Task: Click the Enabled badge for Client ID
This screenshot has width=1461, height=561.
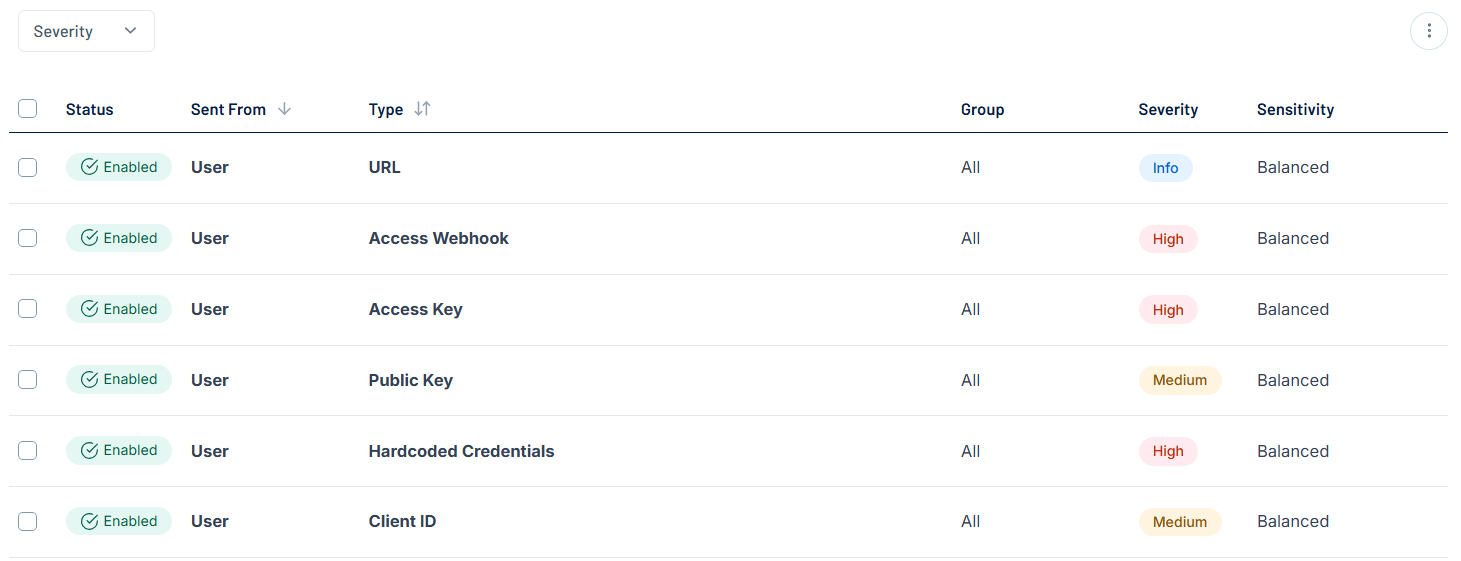Action: pyautogui.click(x=119, y=521)
